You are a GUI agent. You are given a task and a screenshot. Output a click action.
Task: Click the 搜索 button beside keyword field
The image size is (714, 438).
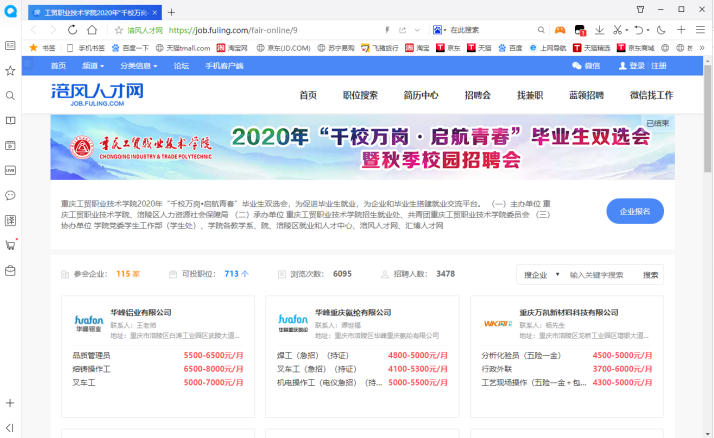[x=650, y=275]
